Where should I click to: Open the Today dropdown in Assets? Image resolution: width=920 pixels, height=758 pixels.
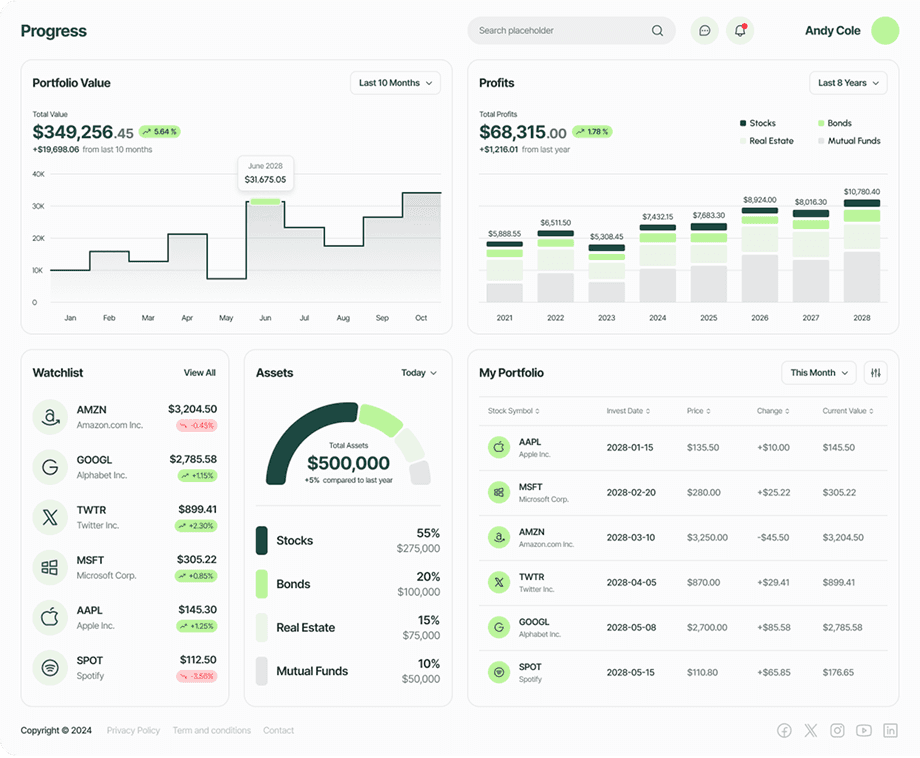(419, 373)
